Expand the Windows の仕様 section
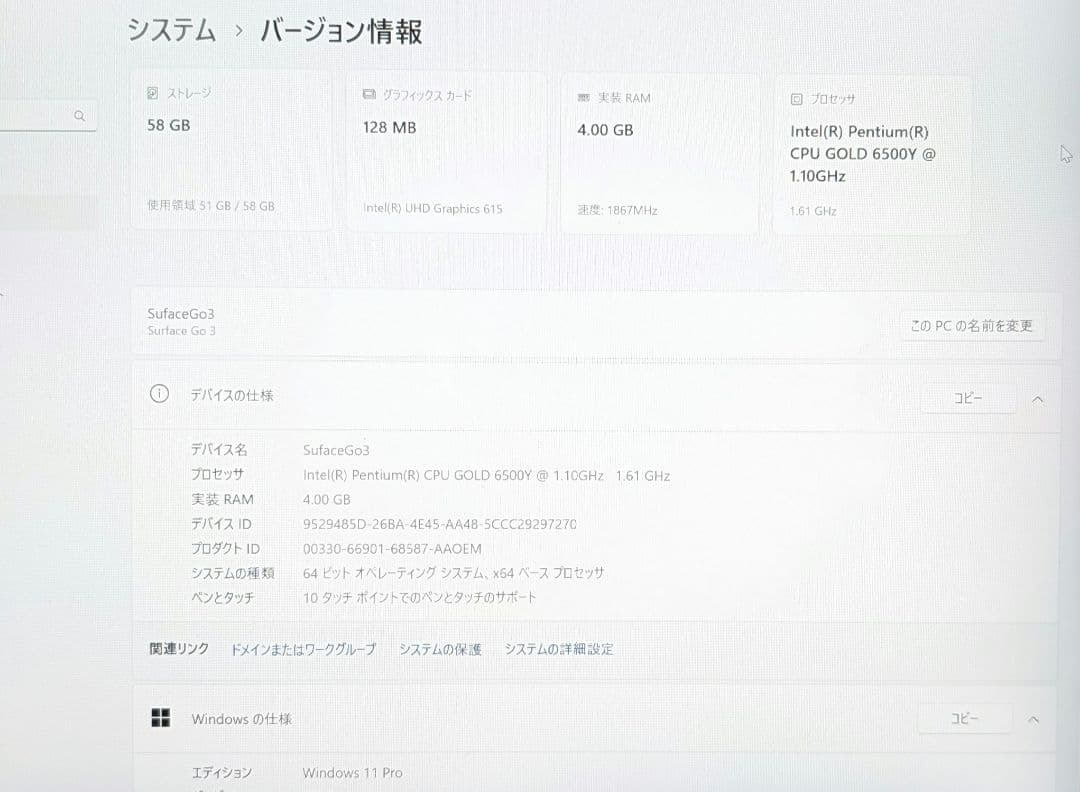This screenshot has height=792, width=1080. (1033, 719)
